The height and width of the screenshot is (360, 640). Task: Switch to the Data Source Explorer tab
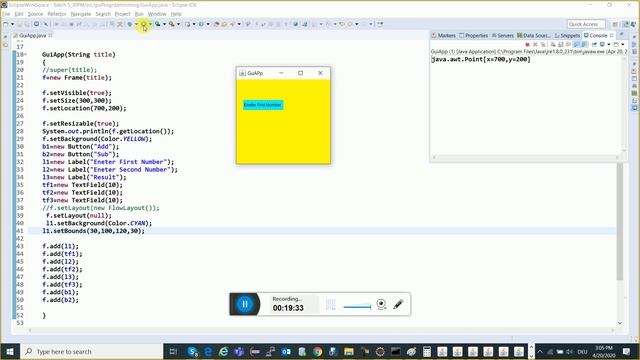coord(534,36)
